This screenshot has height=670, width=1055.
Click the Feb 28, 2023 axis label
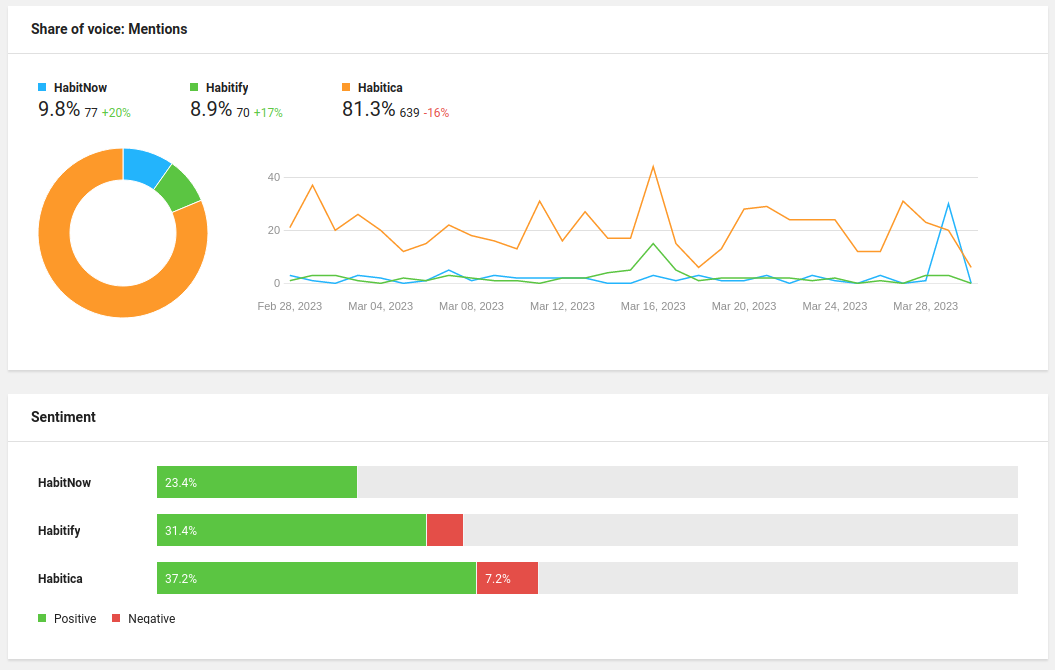[289, 306]
